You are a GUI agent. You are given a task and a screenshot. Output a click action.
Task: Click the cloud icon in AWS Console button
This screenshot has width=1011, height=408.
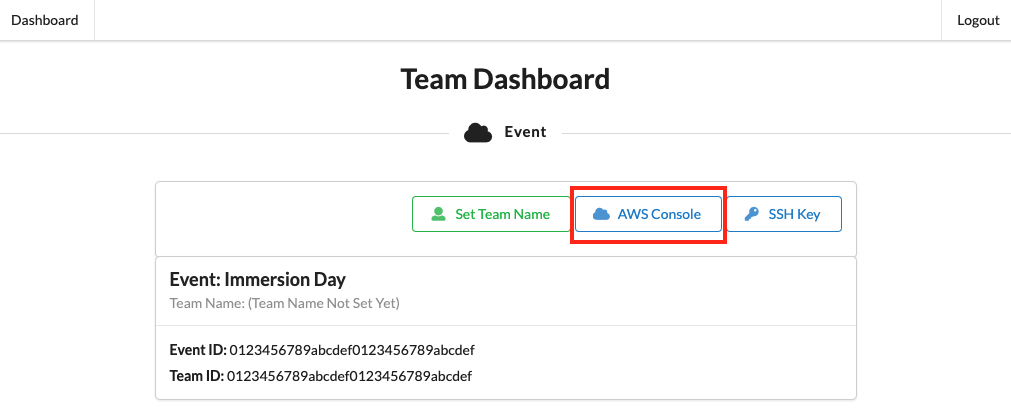(601, 214)
